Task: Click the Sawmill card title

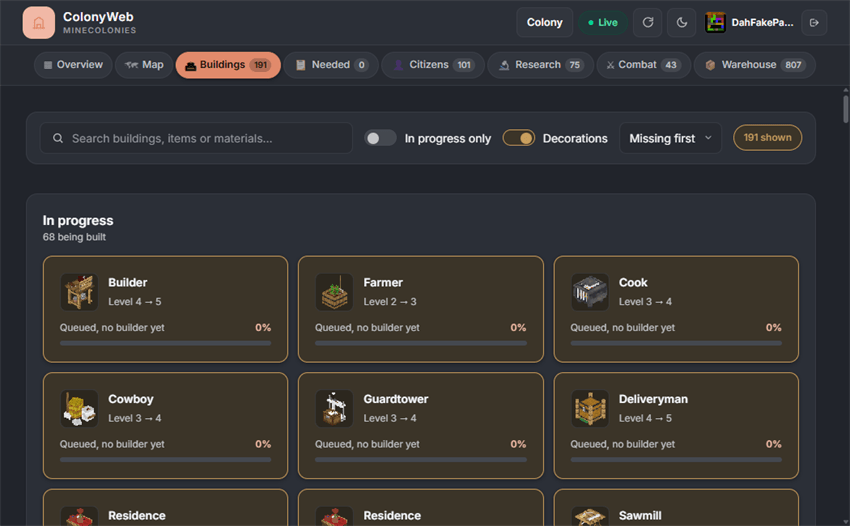Action: click(640, 516)
